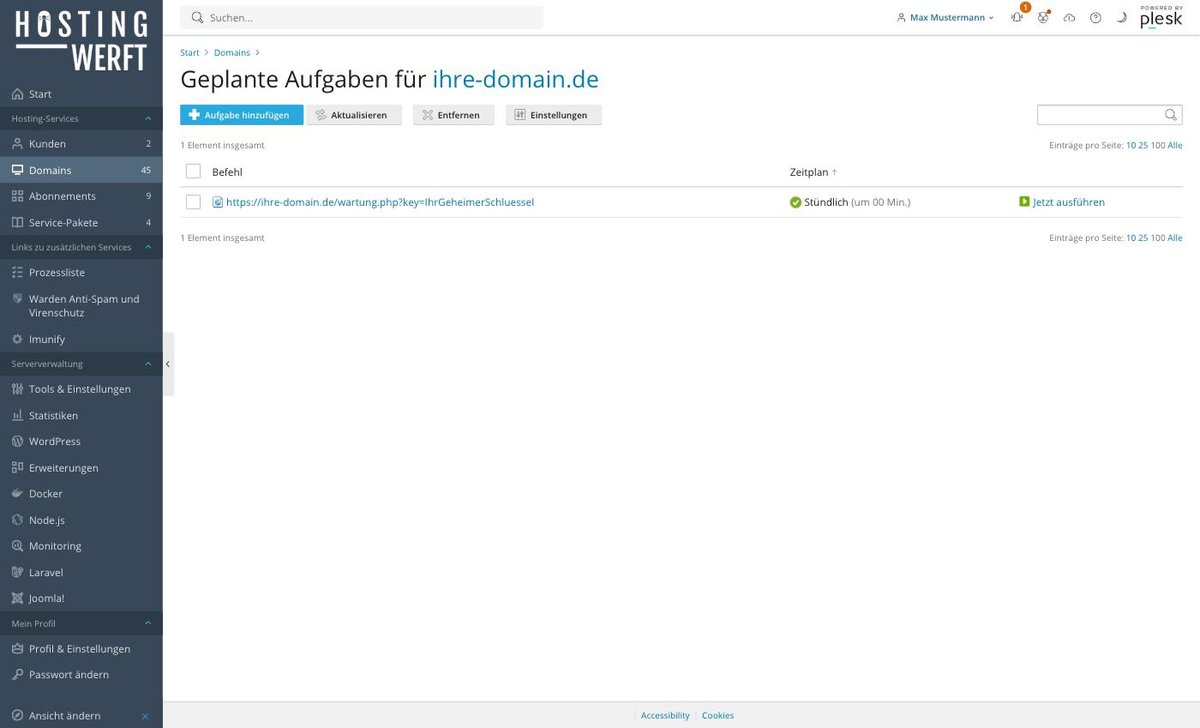Click the Plesk logo
Screen dimensions: 1200x728
(x=1161, y=16)
